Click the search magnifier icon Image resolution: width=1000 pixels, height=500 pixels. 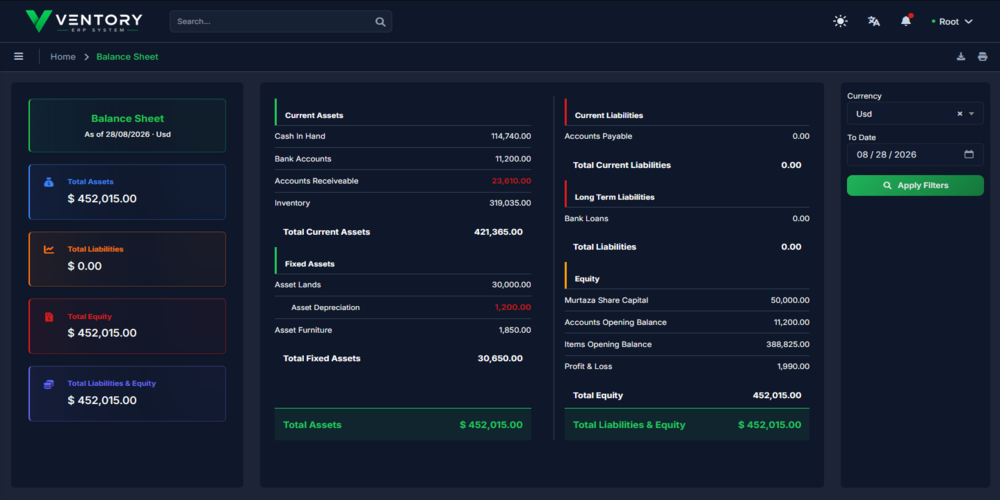(x=380, y=22)
